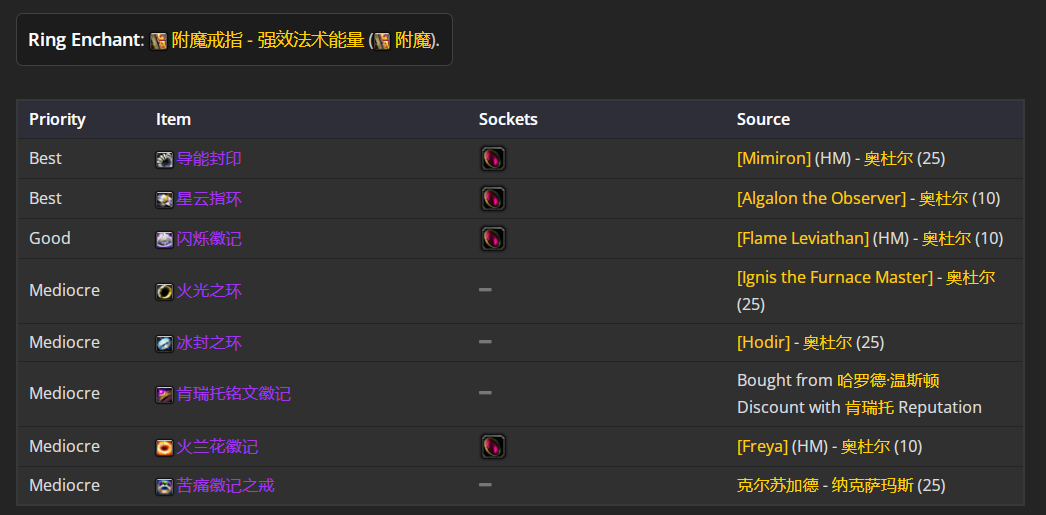This screenshot has height=515, width=1046.
Task: Open the 哈罗德·温斯顿 vendor link
Action: pos(888,381)
